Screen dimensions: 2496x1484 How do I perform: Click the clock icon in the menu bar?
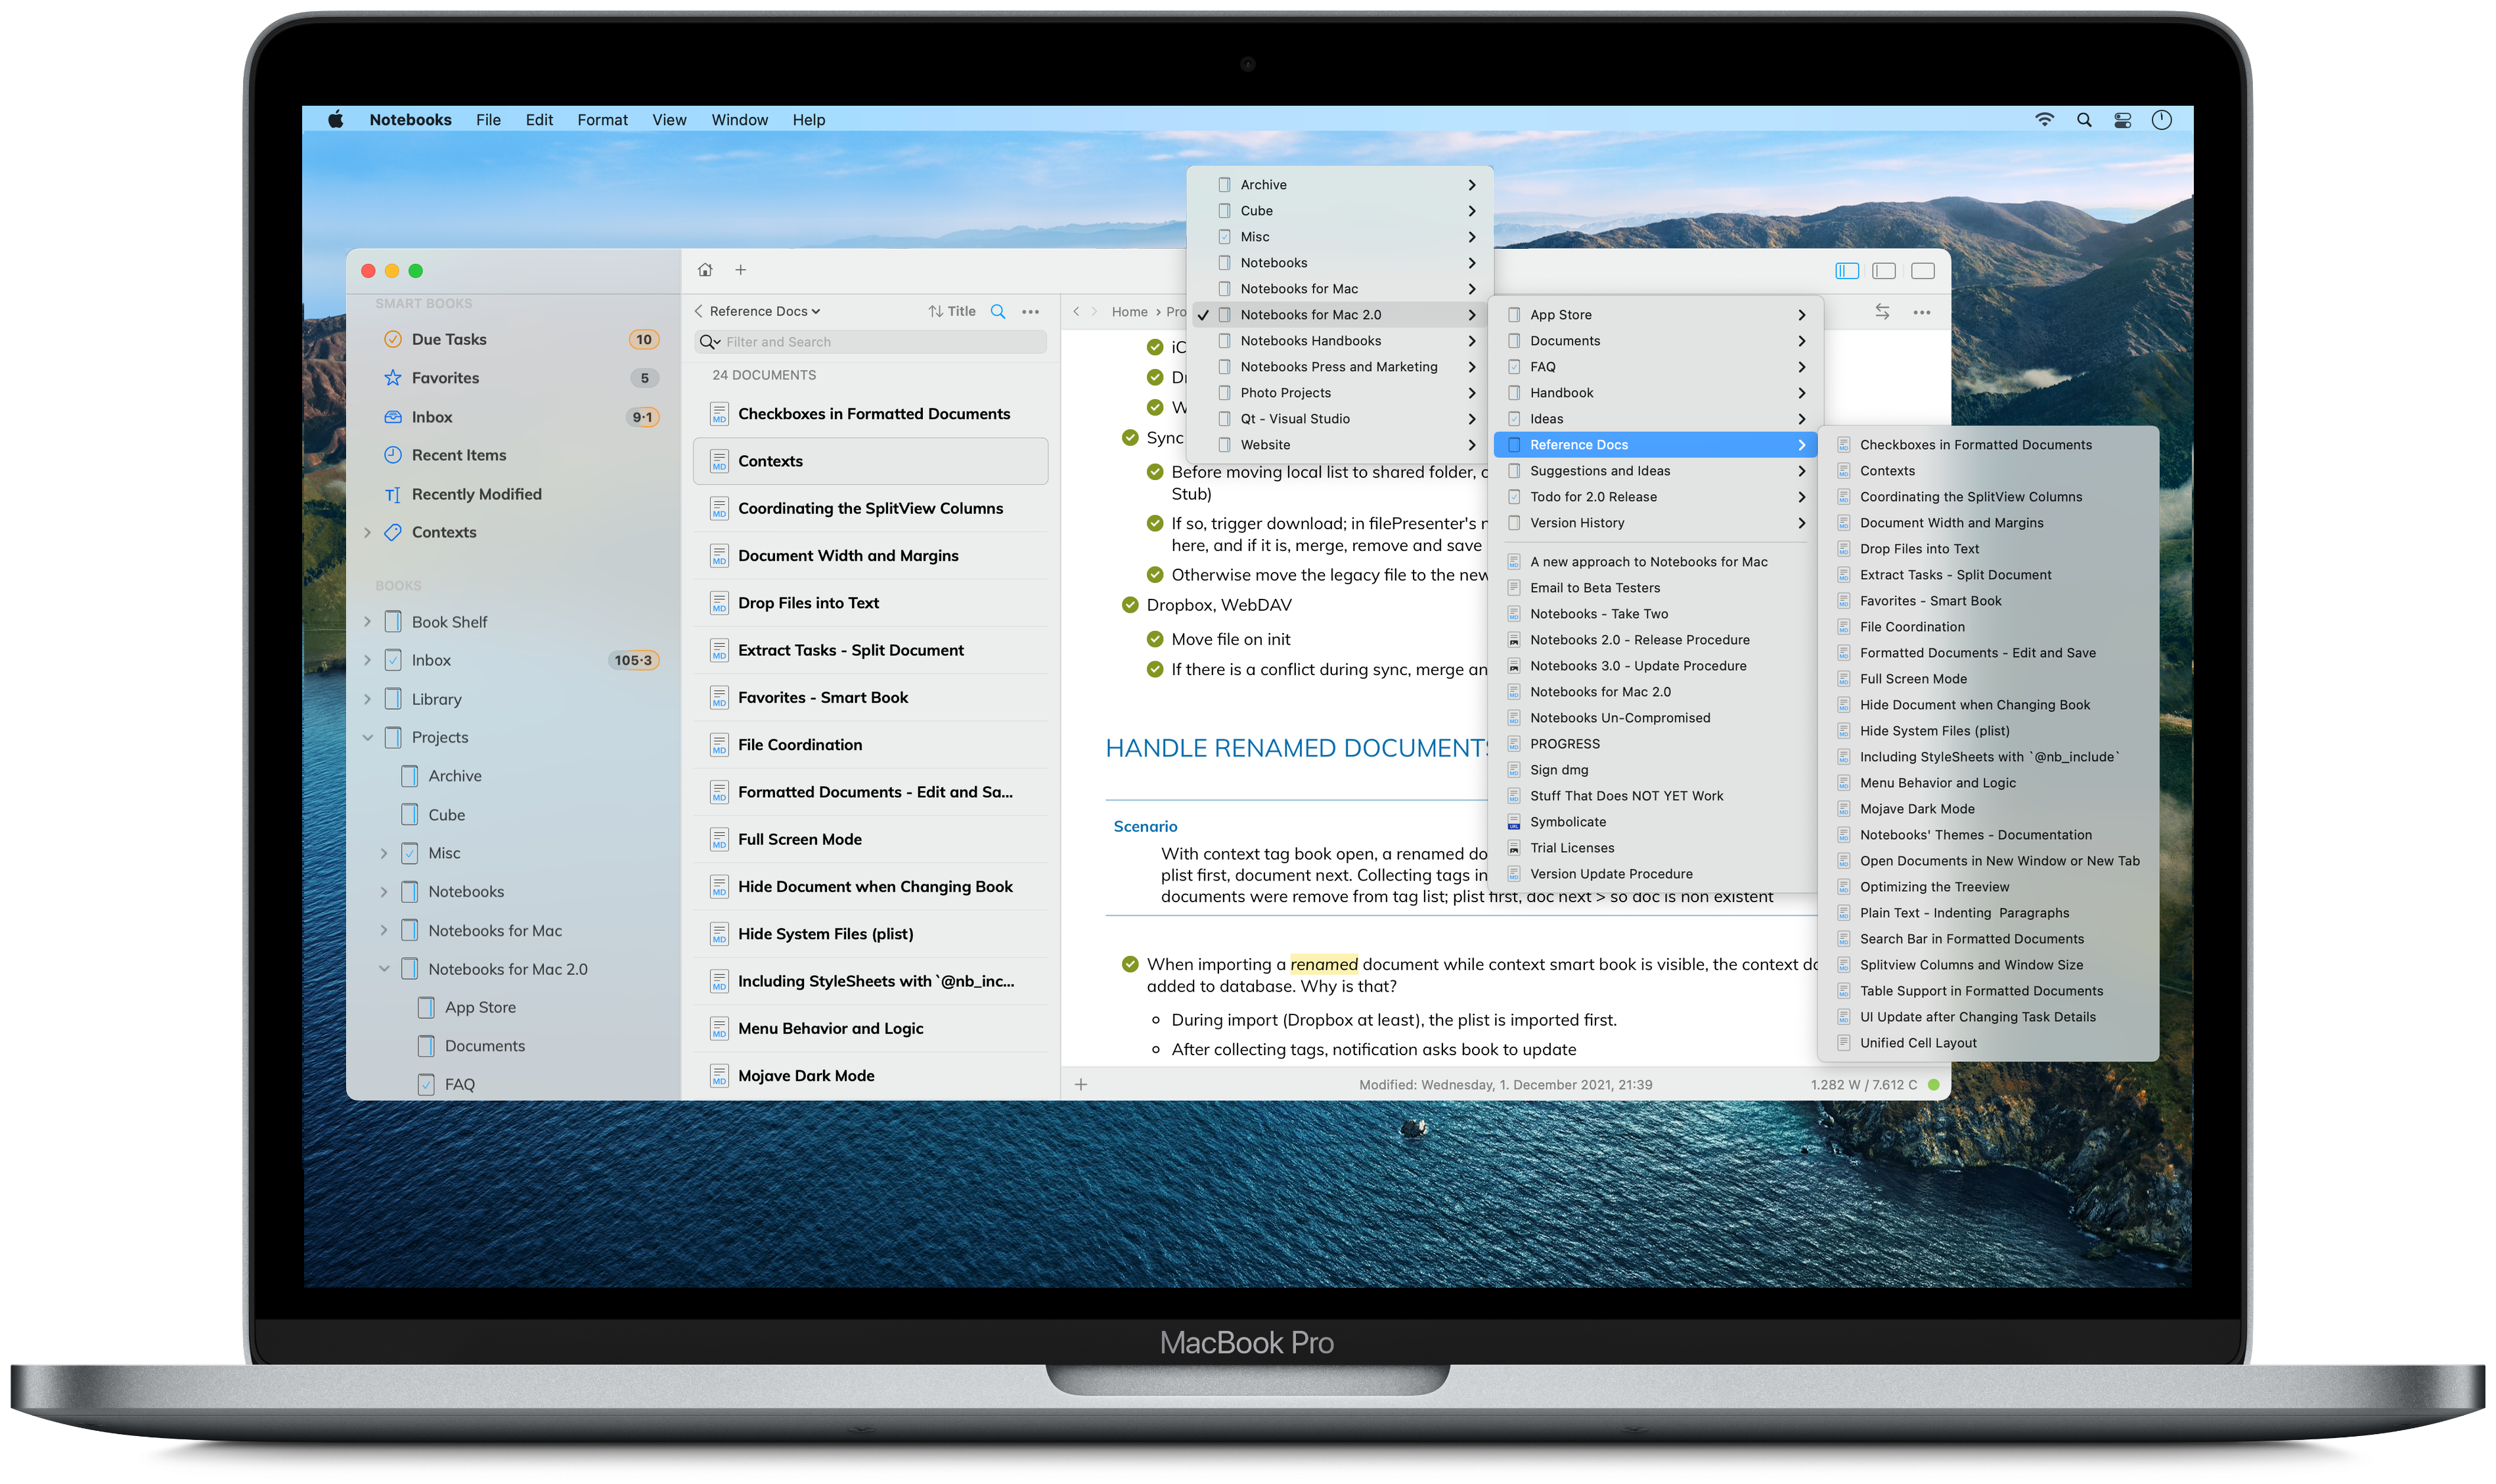[2162, 120]
